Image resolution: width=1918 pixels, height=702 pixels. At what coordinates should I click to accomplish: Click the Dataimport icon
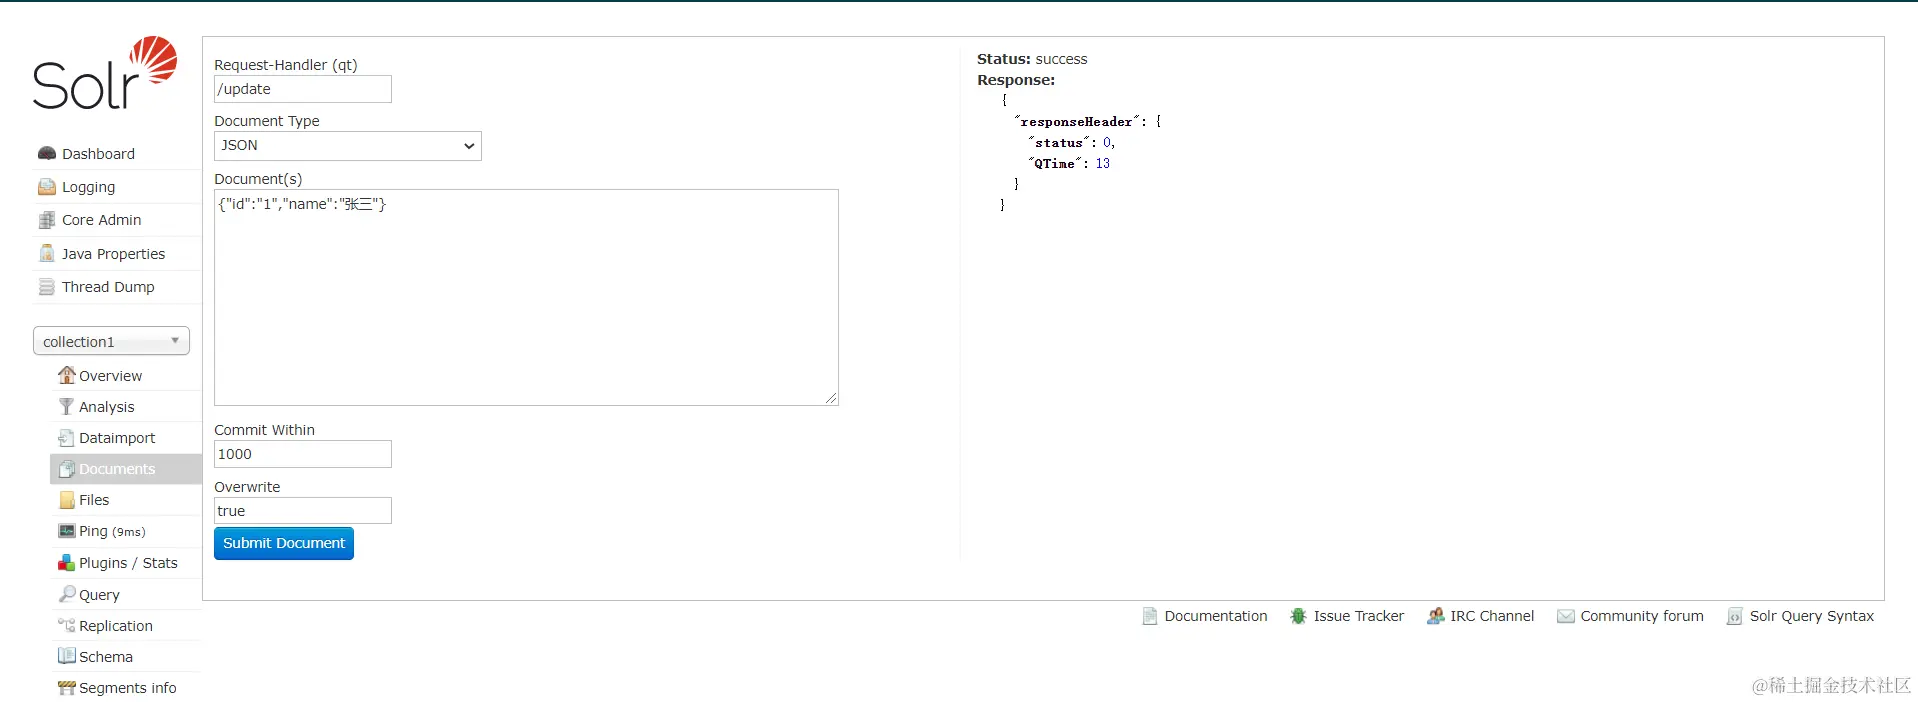click(x=66, y=437)
